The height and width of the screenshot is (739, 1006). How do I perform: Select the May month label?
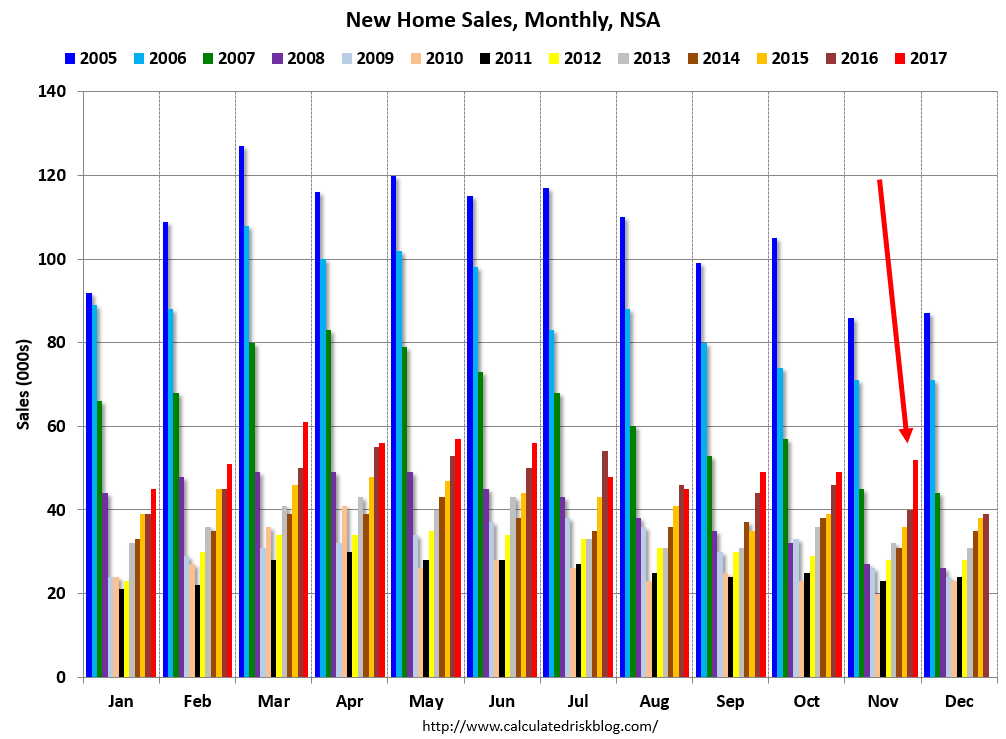[426, 702]
